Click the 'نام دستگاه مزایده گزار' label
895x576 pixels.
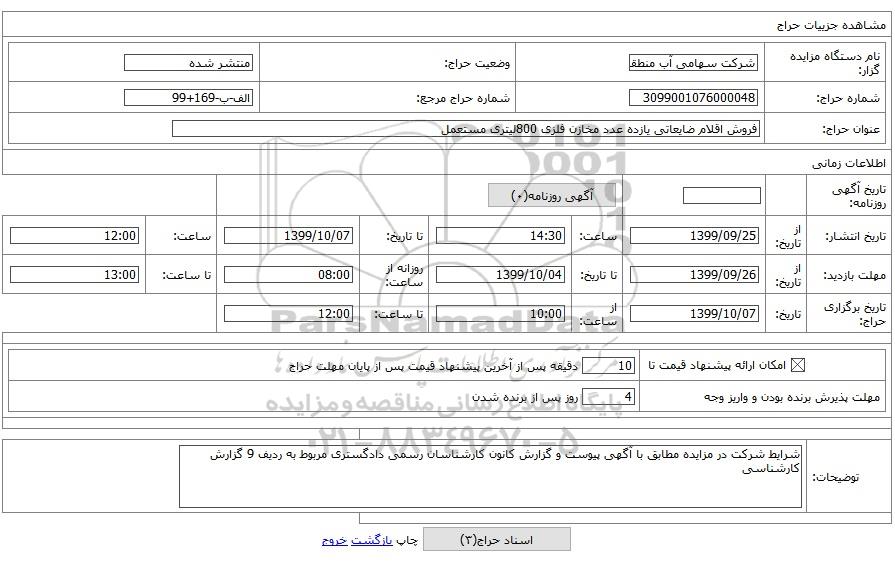click(x=835, y=63)
